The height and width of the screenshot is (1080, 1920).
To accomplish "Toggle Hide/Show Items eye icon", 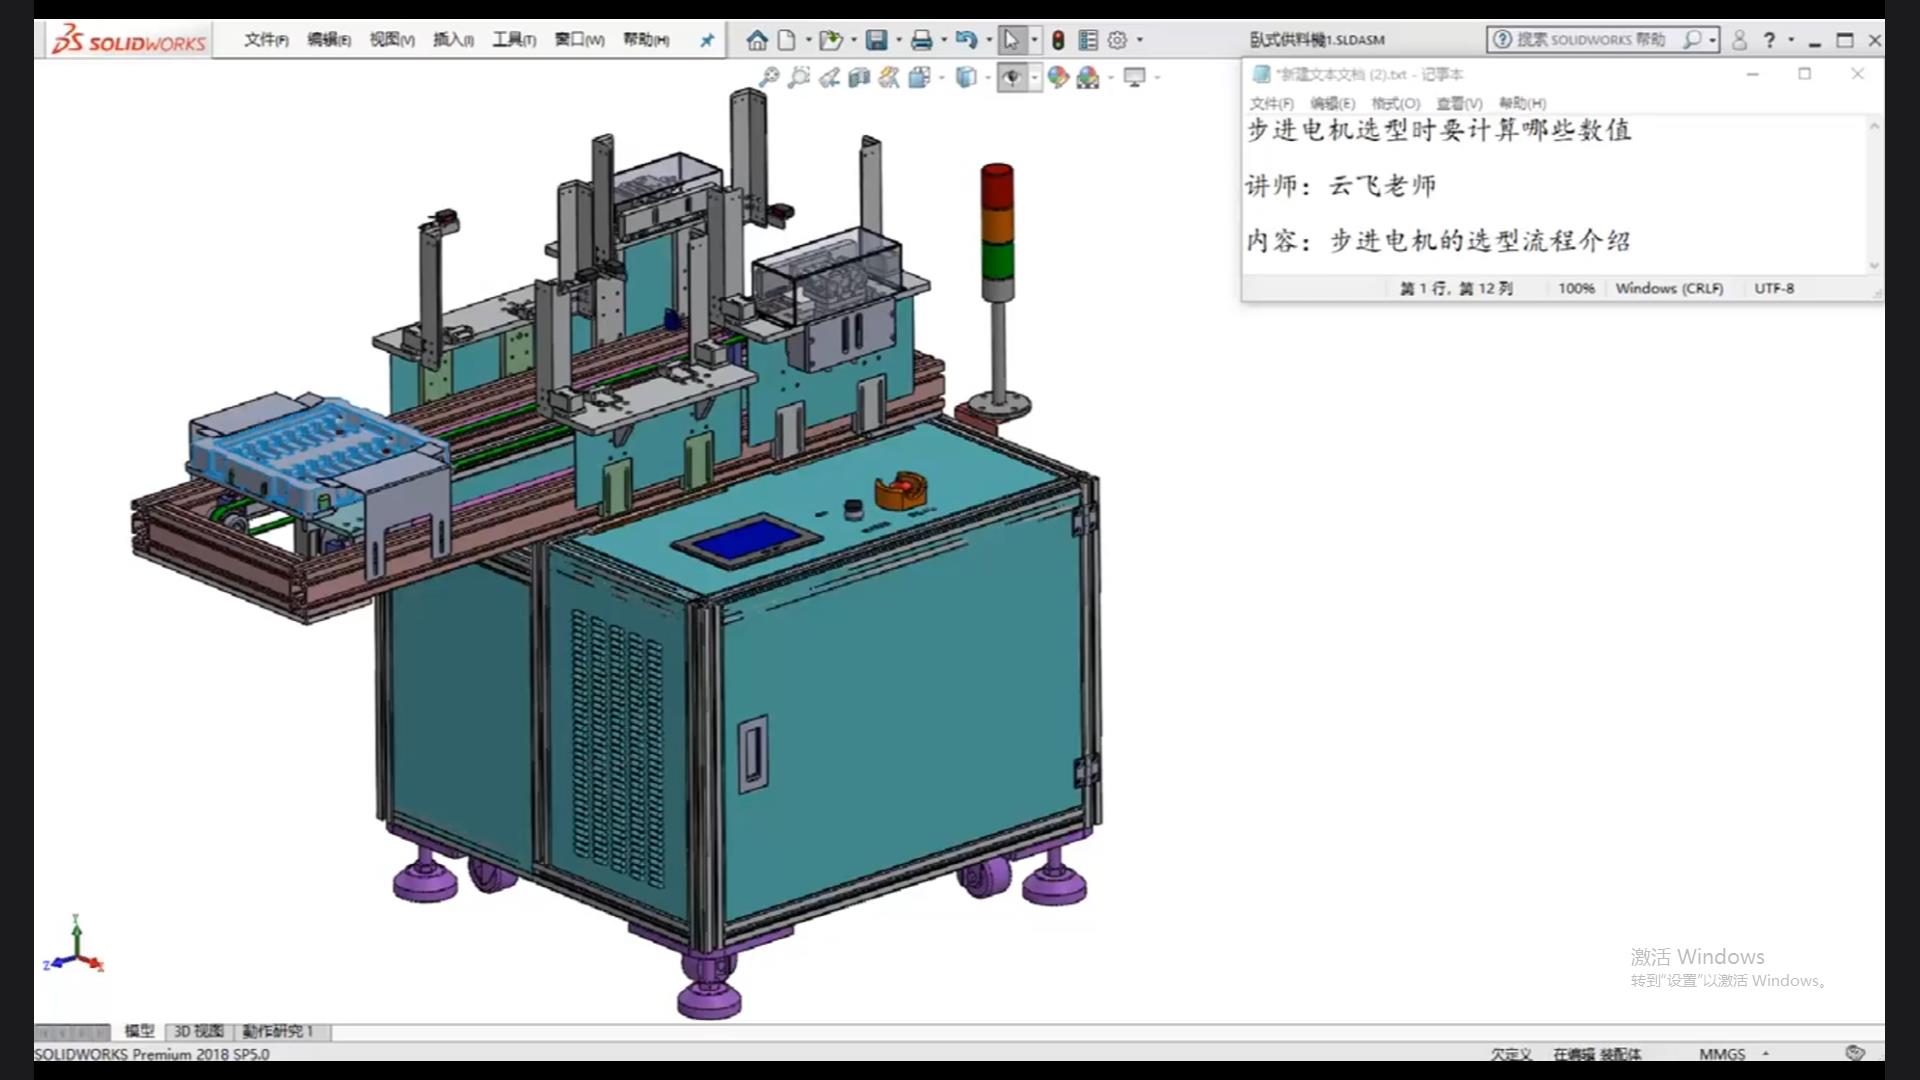I will coord(1012,77).
